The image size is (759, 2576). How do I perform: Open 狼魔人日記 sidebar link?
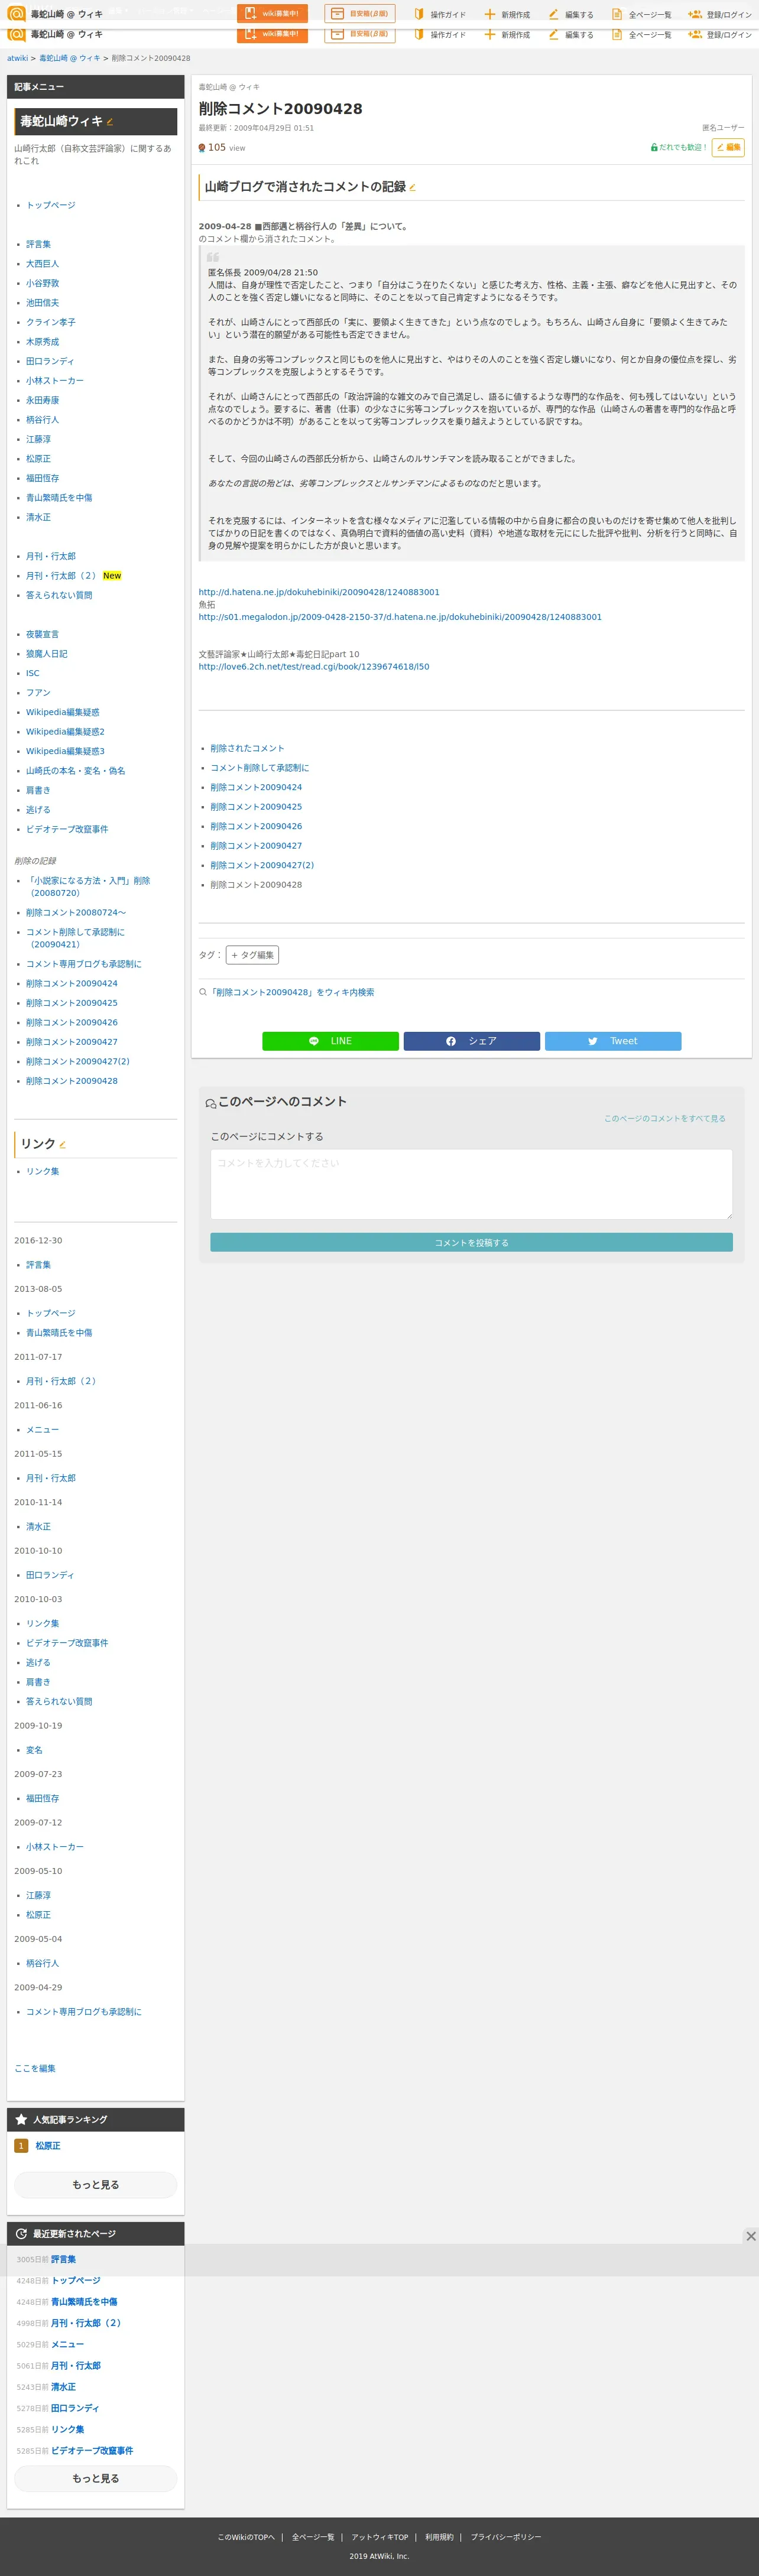[47, 654]
